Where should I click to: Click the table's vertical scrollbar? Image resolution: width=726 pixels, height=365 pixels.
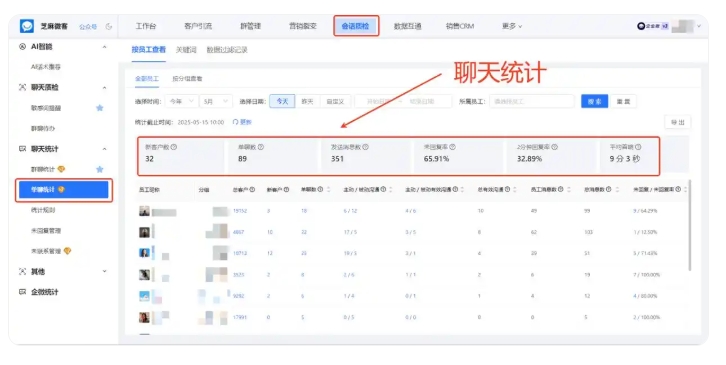pos(690,225)
